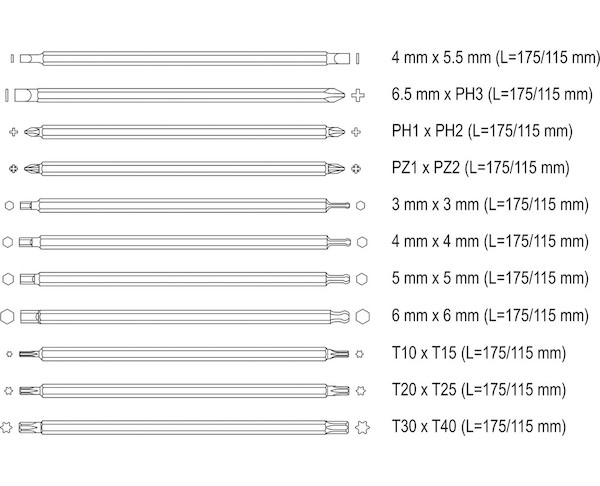Image resolution: width=600 pixels, height=486 pixels.
Task: Click the T20 x T25 label text
Action: 479,390
